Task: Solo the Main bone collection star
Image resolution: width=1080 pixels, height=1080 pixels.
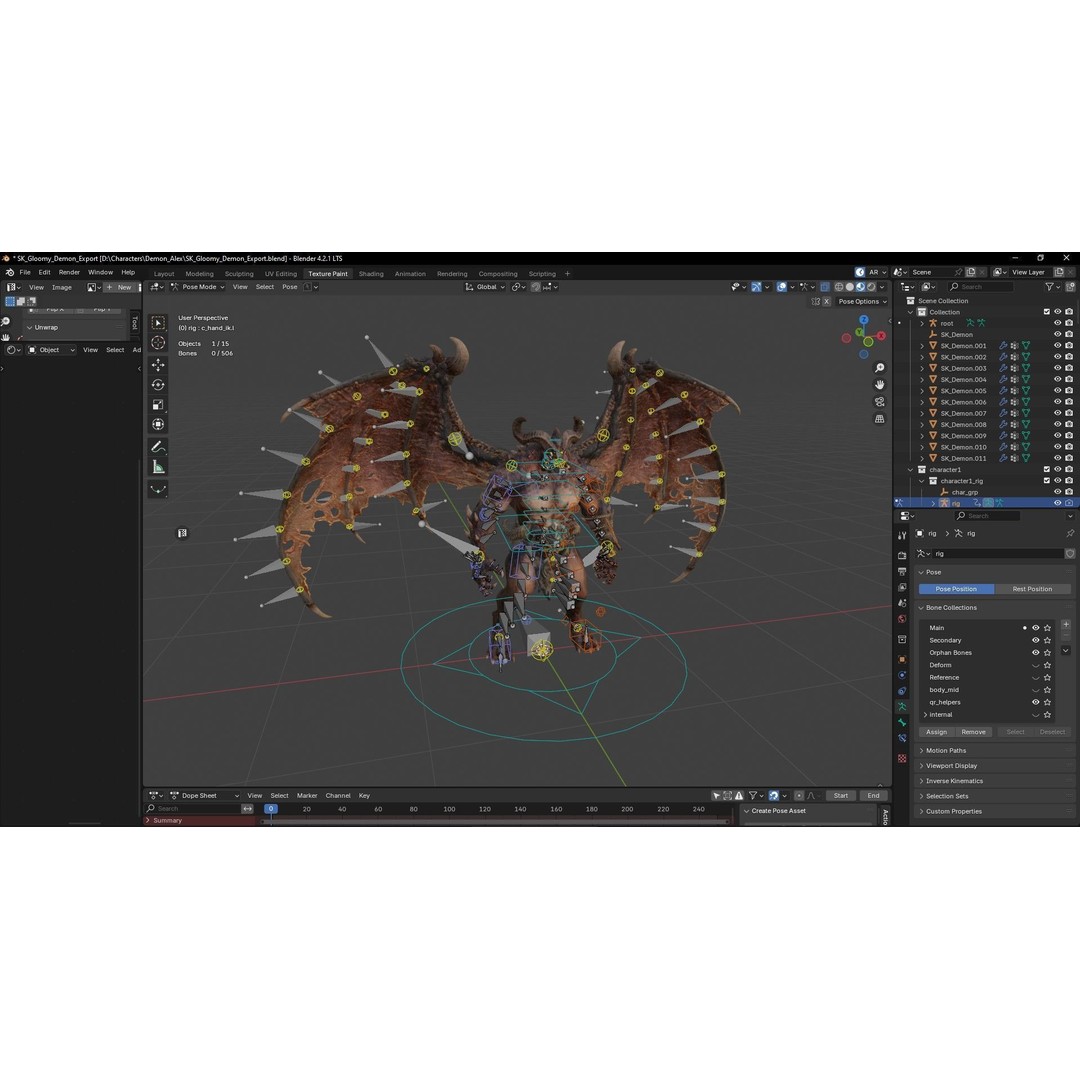Action: (1048, 627)
